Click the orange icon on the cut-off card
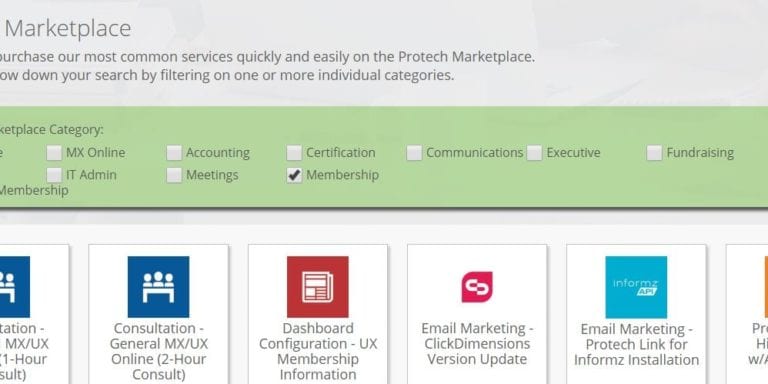Viewport: 768px width, 384px height. click(x=766, y=287)
